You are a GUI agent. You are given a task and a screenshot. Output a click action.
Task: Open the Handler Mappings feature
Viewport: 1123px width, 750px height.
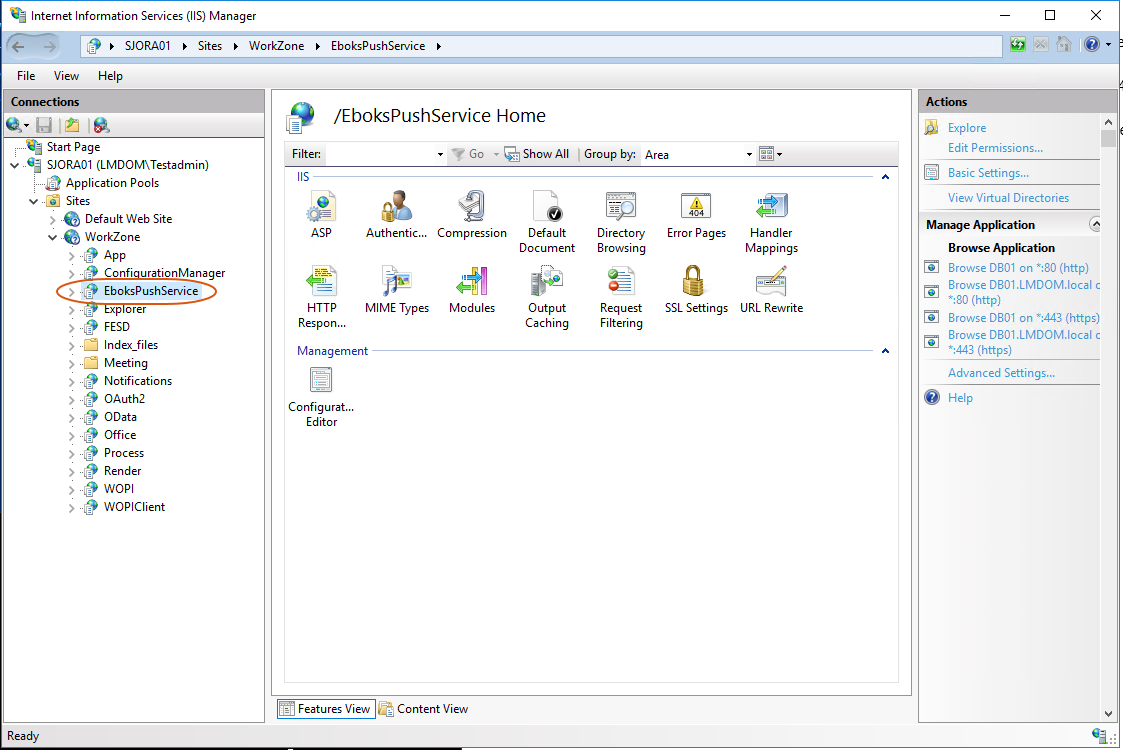771,222
